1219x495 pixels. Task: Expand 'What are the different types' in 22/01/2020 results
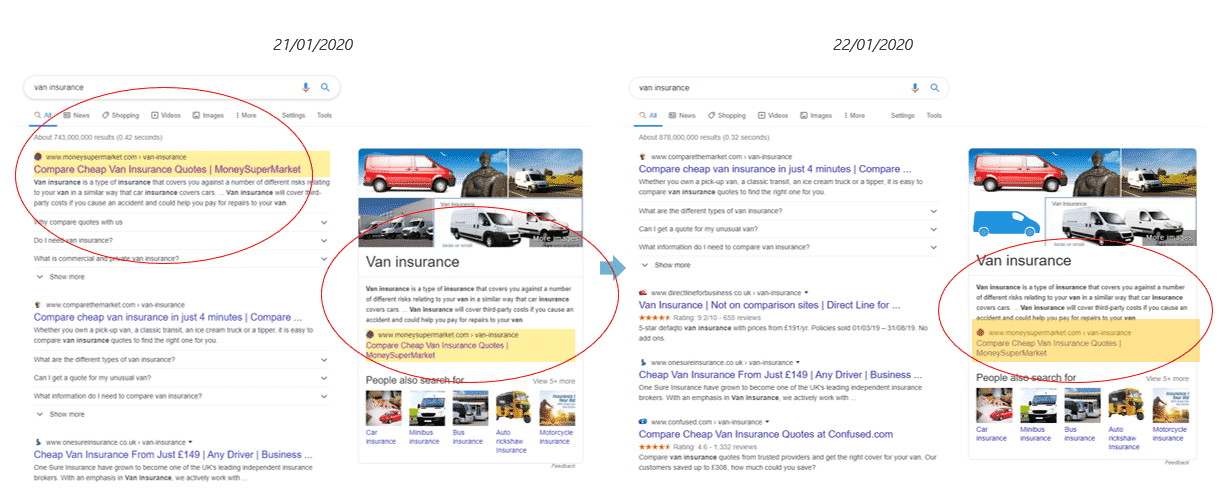click(789, 211)
